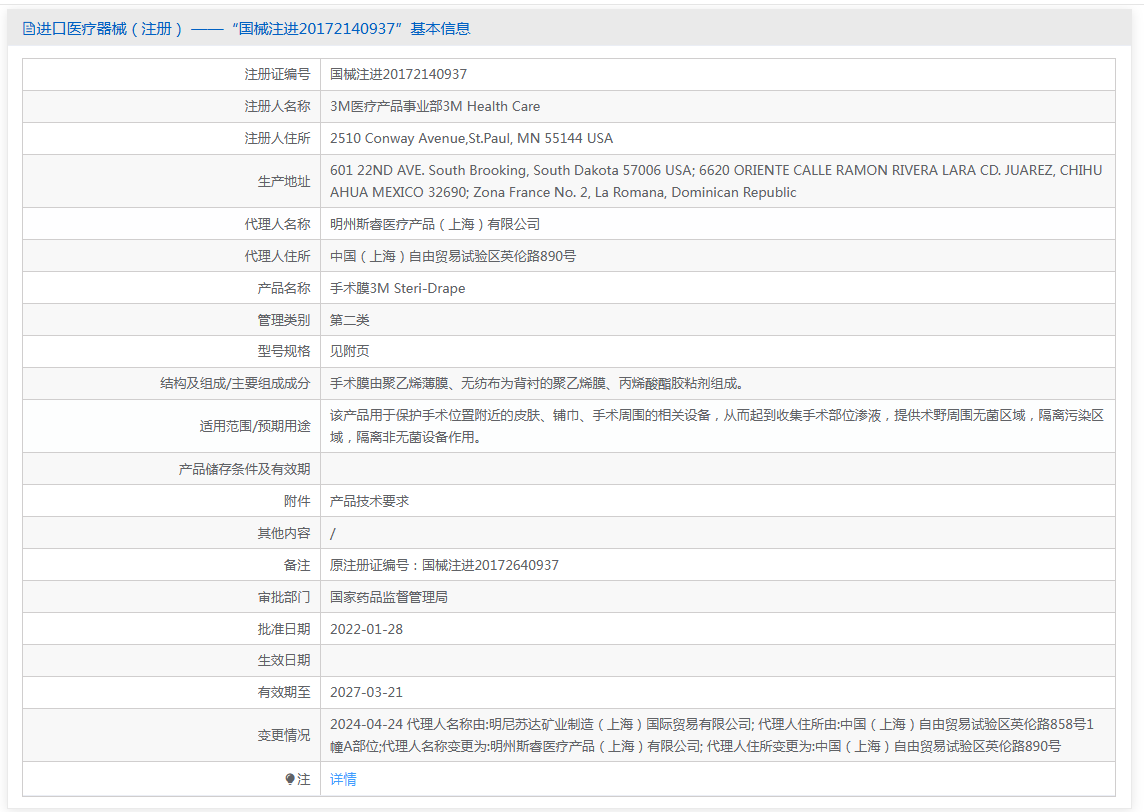Click attachment value 产品技术要求
This screenshot has width=1144, height=812.
point(369,501)
